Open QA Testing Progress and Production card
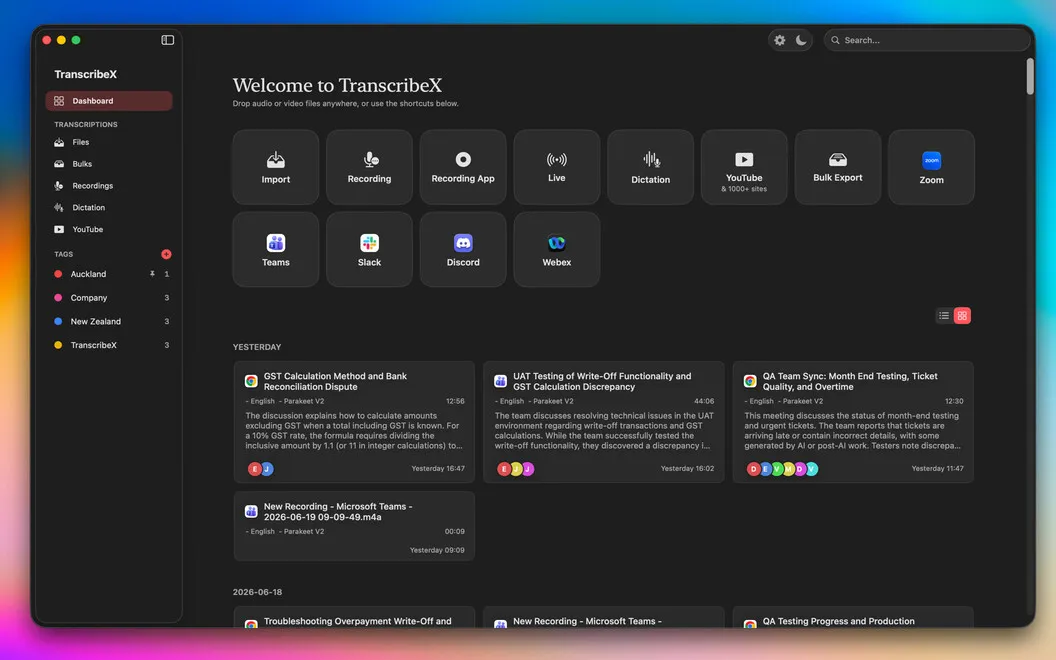Viewport: 1056px width, 660px height. pyautogui.click(x=853, y=618)
